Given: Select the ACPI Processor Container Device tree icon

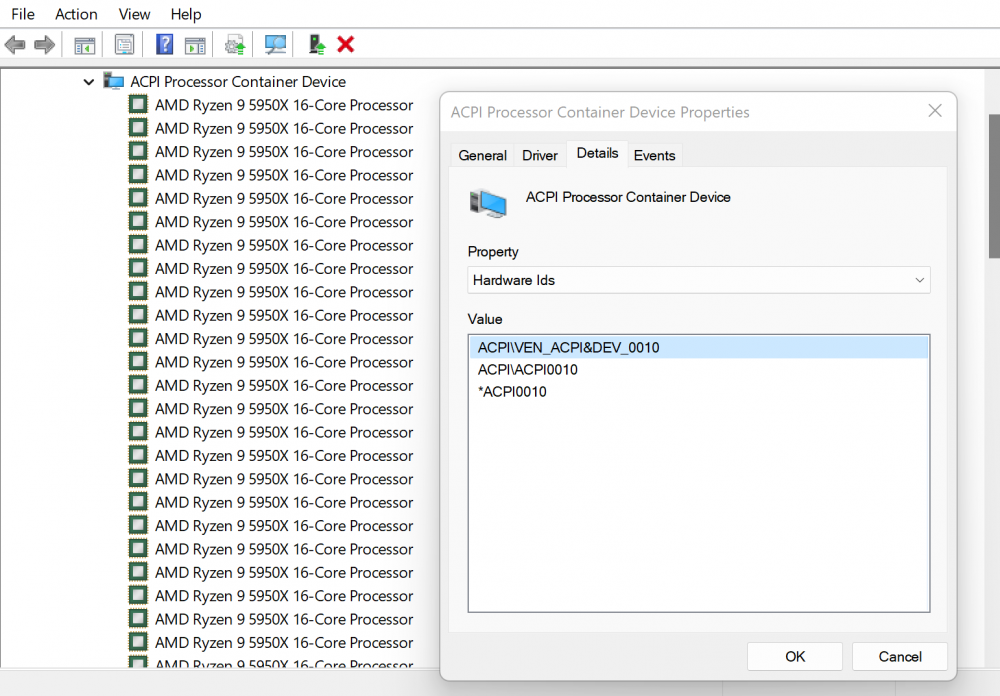Looking at the screenshot, I should coord(114,82).
